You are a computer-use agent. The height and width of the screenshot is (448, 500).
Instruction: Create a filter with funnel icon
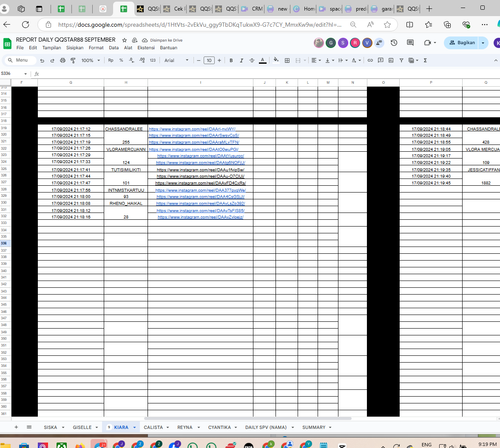coord(401,60)
